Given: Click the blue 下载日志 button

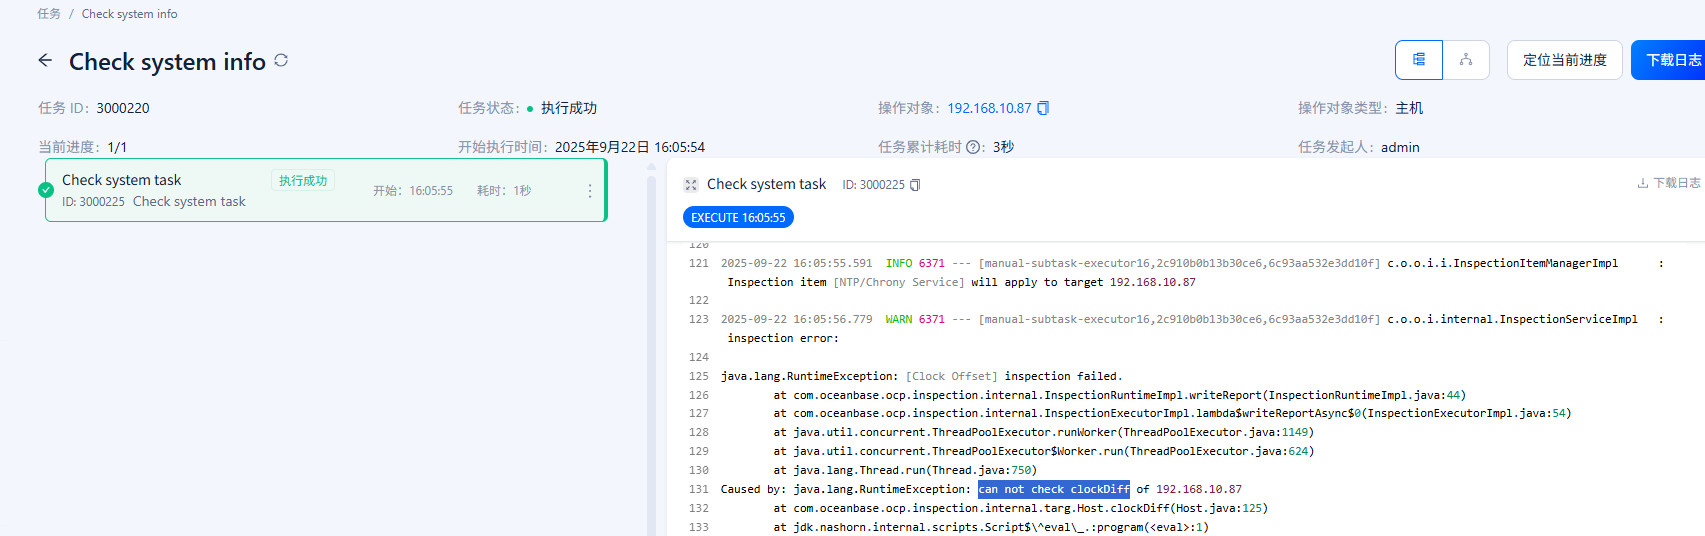Looking at the screenshot, I should coord(1672,60).
